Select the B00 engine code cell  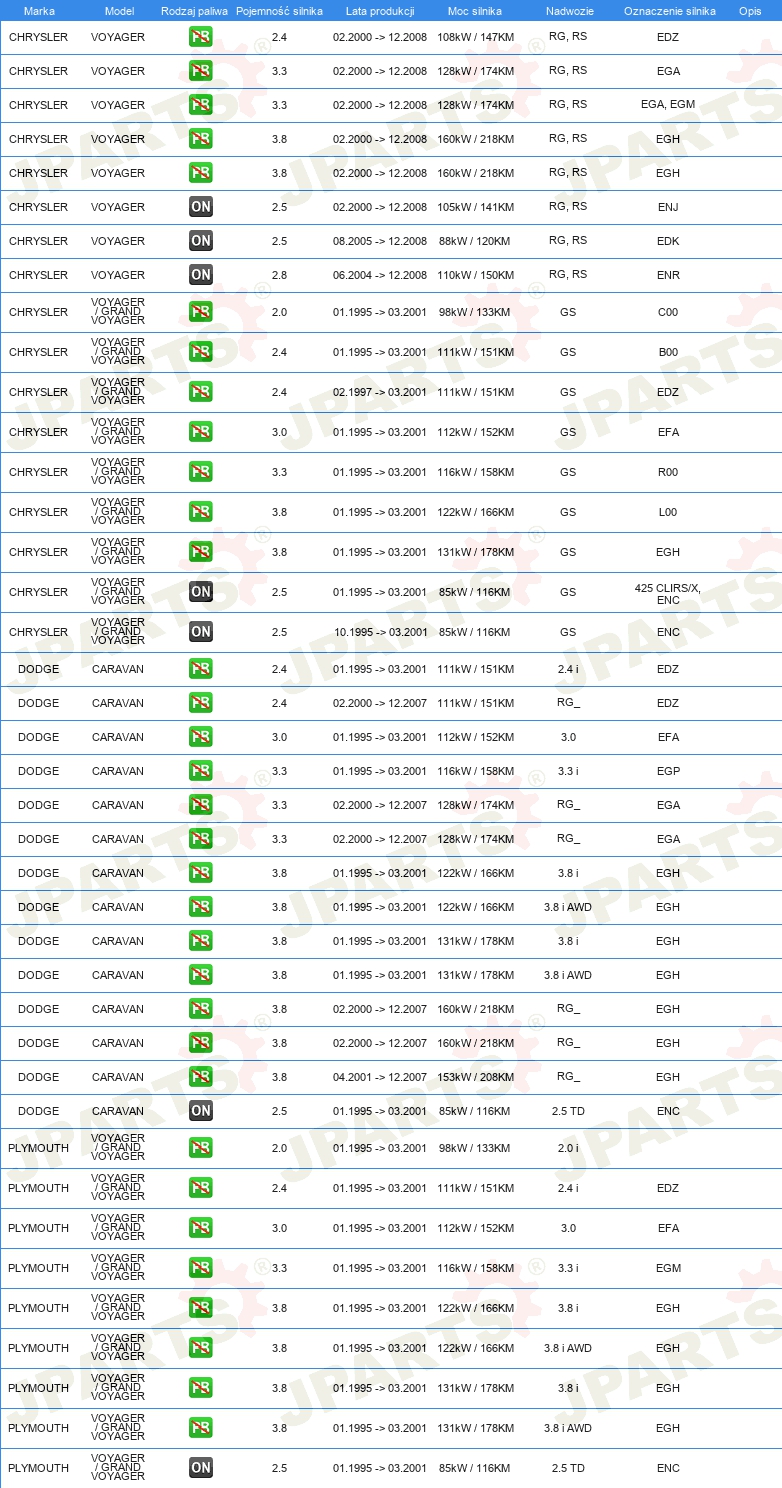(668, 352)
